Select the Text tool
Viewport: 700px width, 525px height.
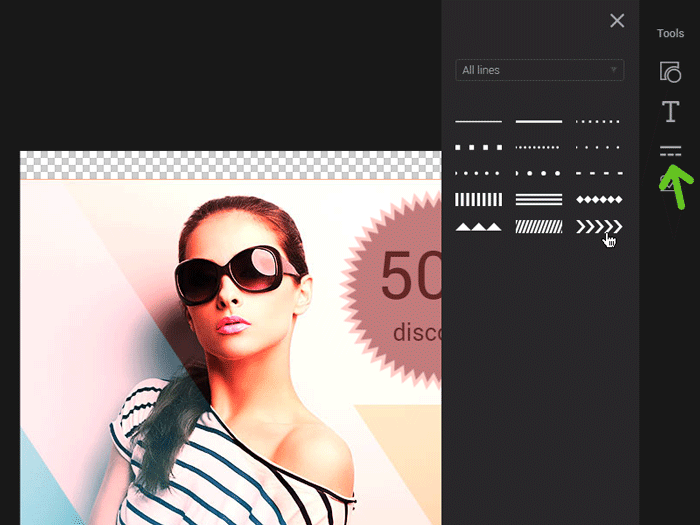[670, 112]
